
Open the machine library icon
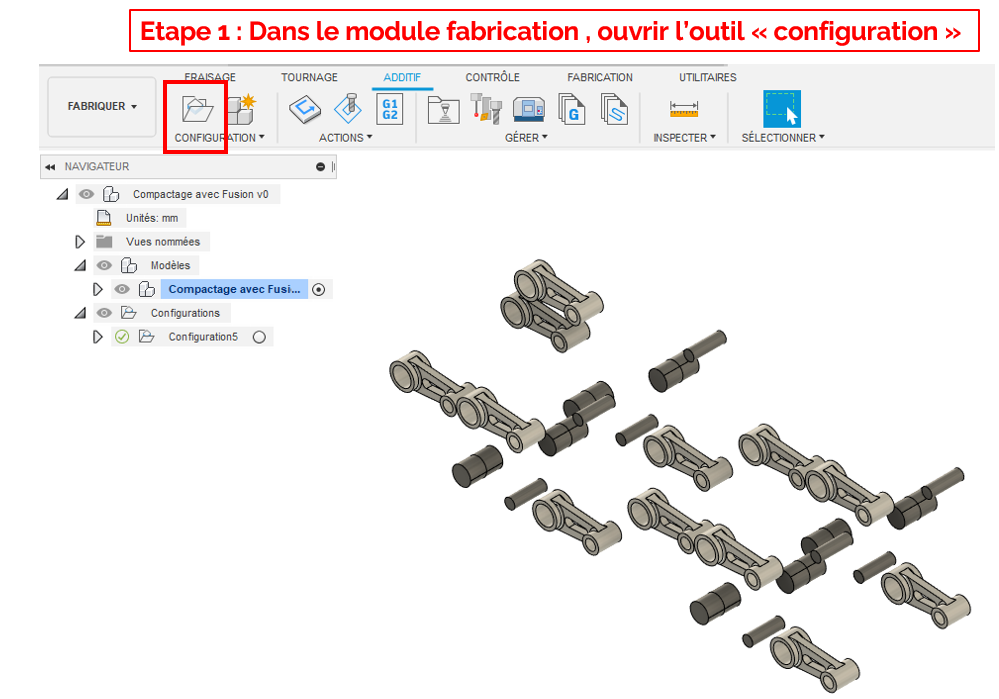[529, 109]
